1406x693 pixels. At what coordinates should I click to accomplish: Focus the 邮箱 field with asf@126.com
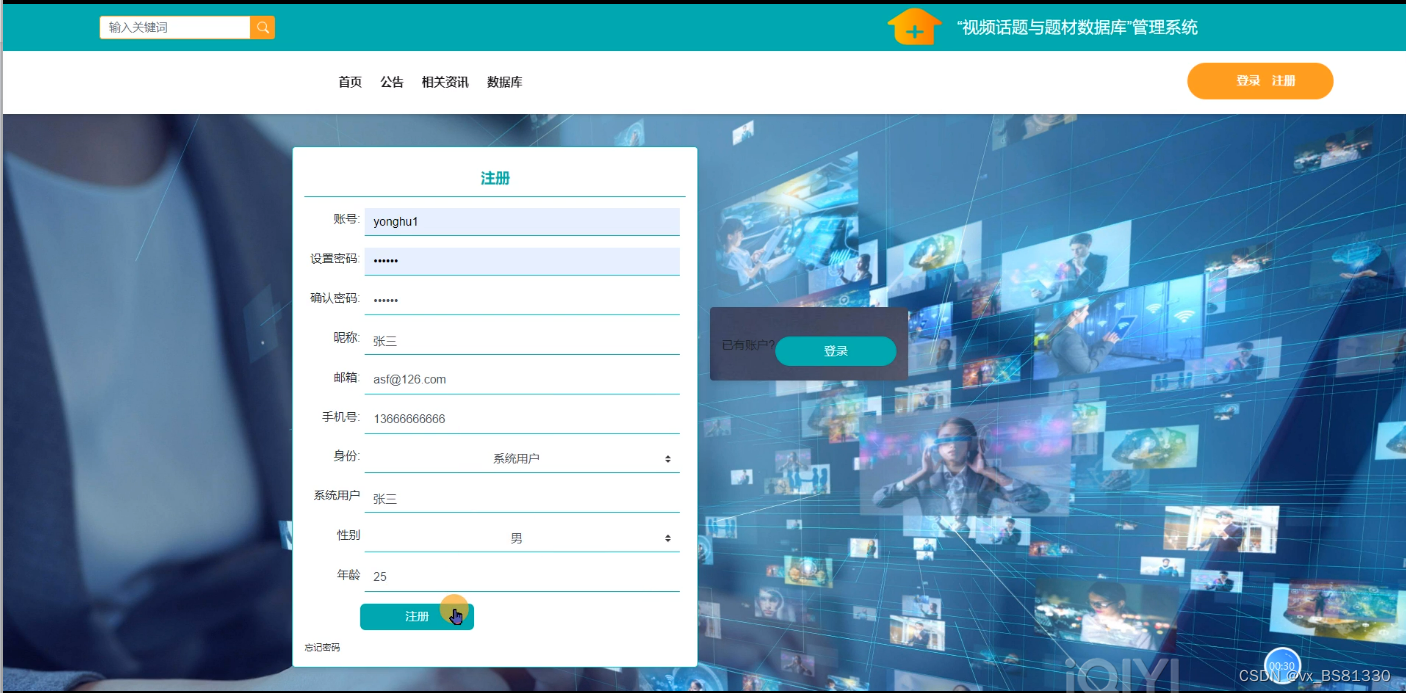(x=522, y=380)
